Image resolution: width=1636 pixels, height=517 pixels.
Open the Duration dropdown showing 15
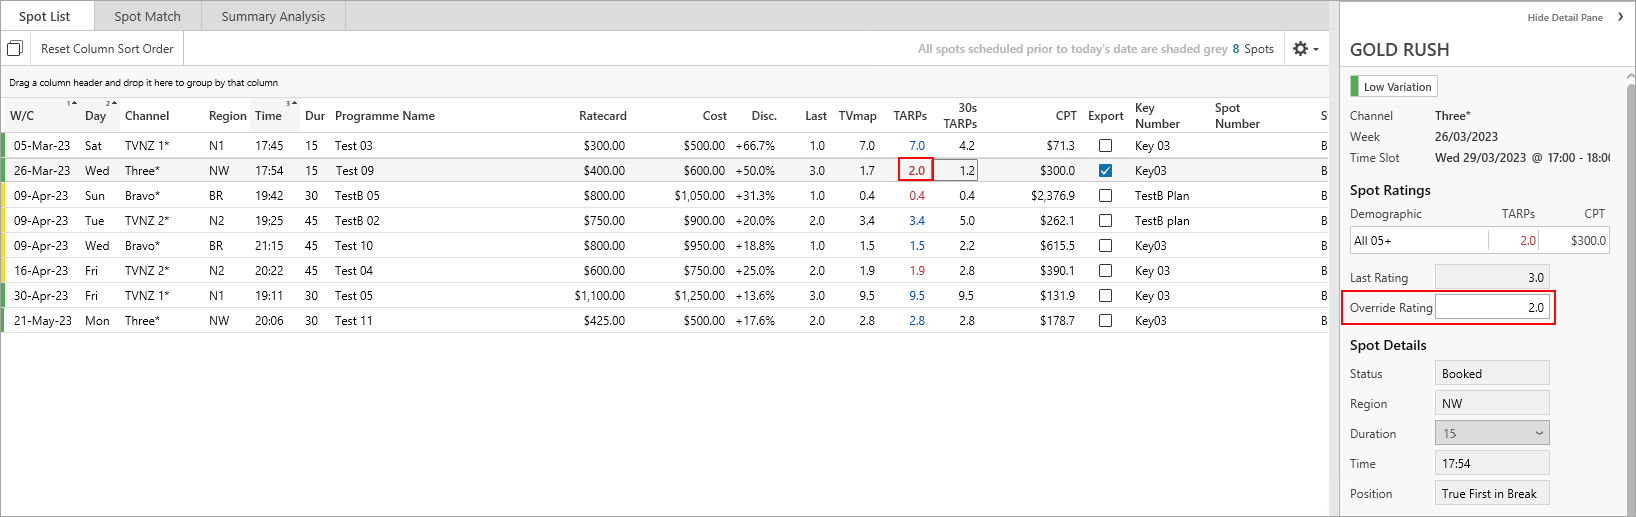click(1492, 433)
